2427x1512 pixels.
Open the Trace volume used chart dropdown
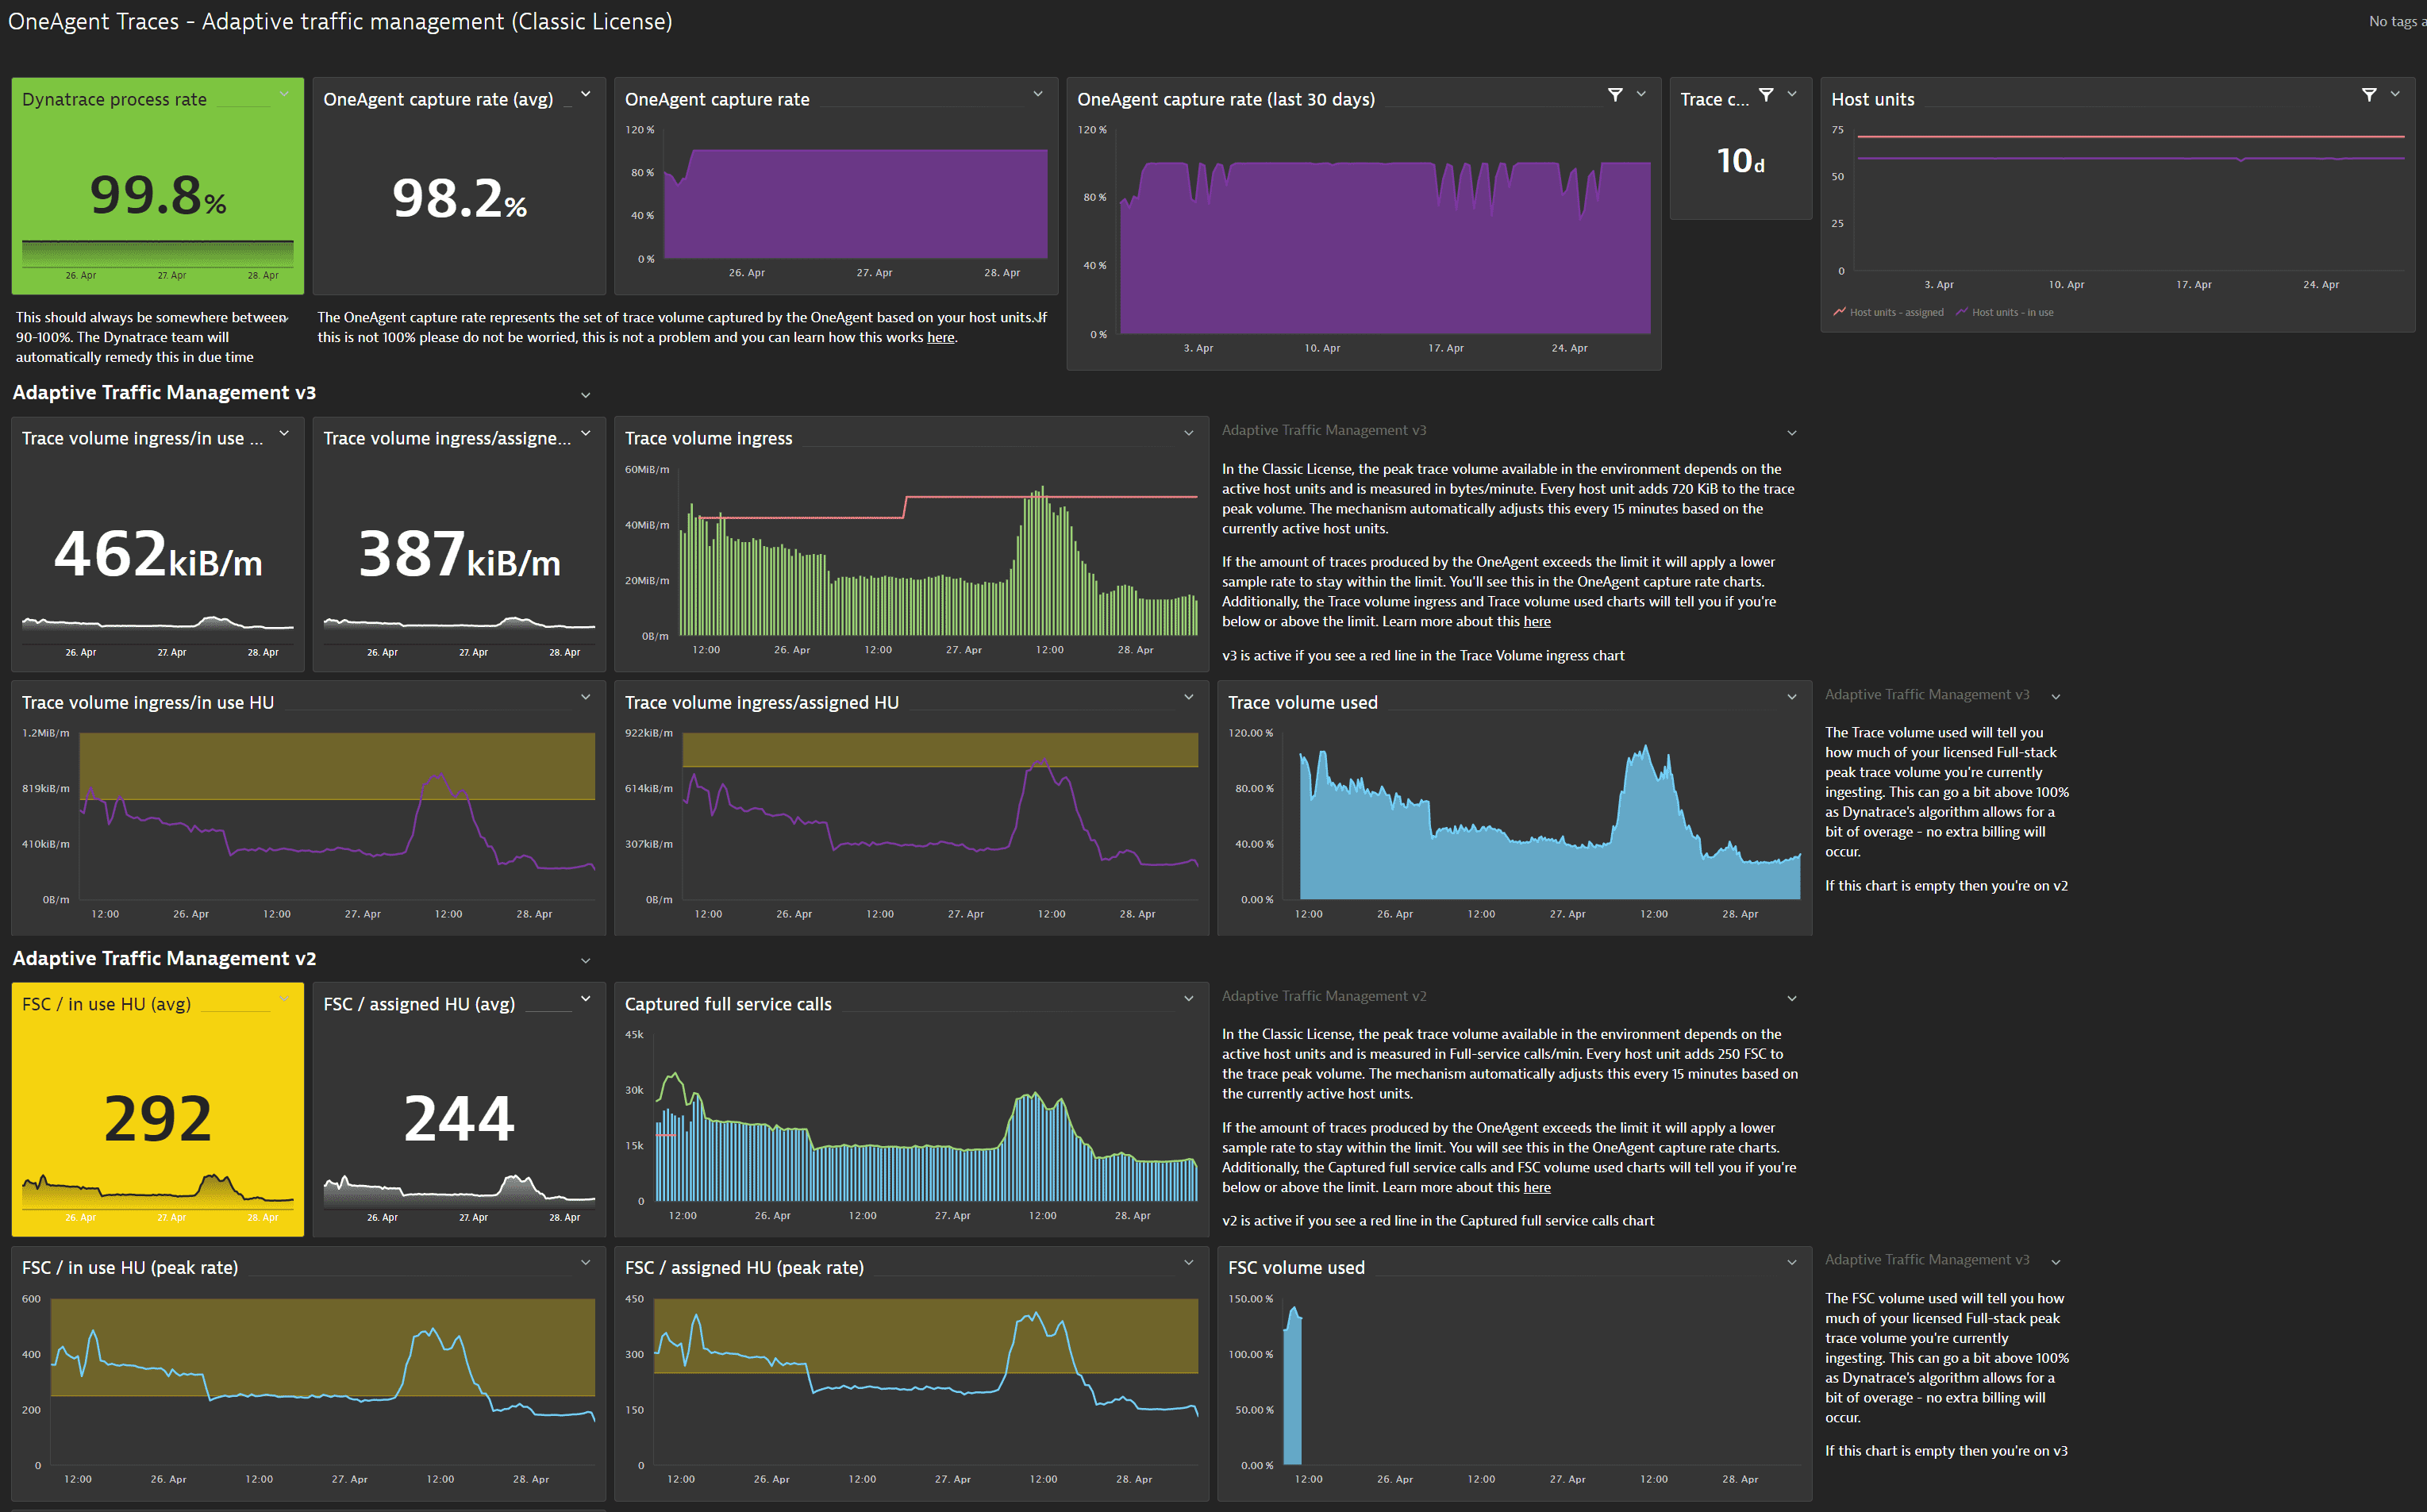click(x=1791, y=697)
